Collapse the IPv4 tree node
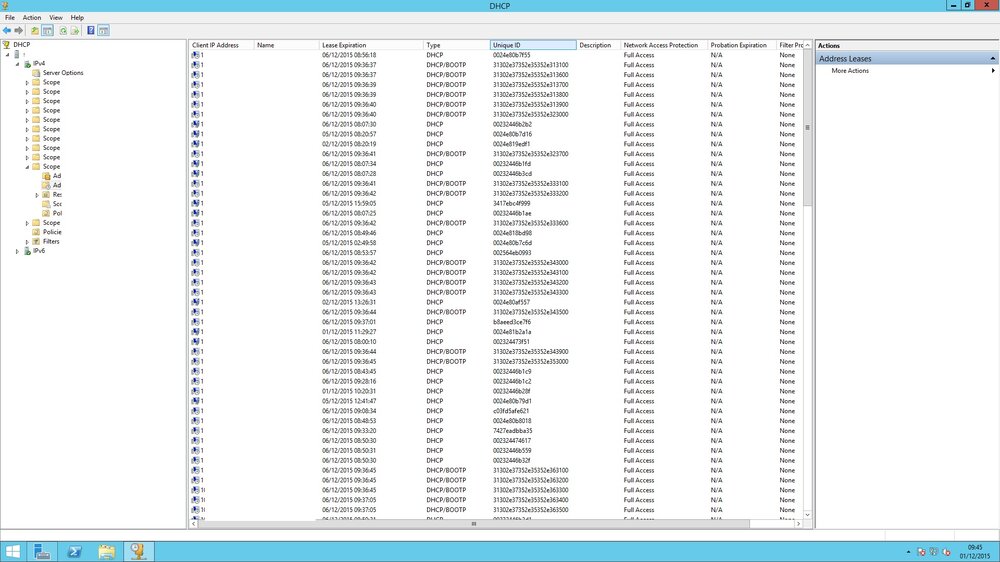The height and width of the screenshot is (562, 1000). click(x=17, y=64)
